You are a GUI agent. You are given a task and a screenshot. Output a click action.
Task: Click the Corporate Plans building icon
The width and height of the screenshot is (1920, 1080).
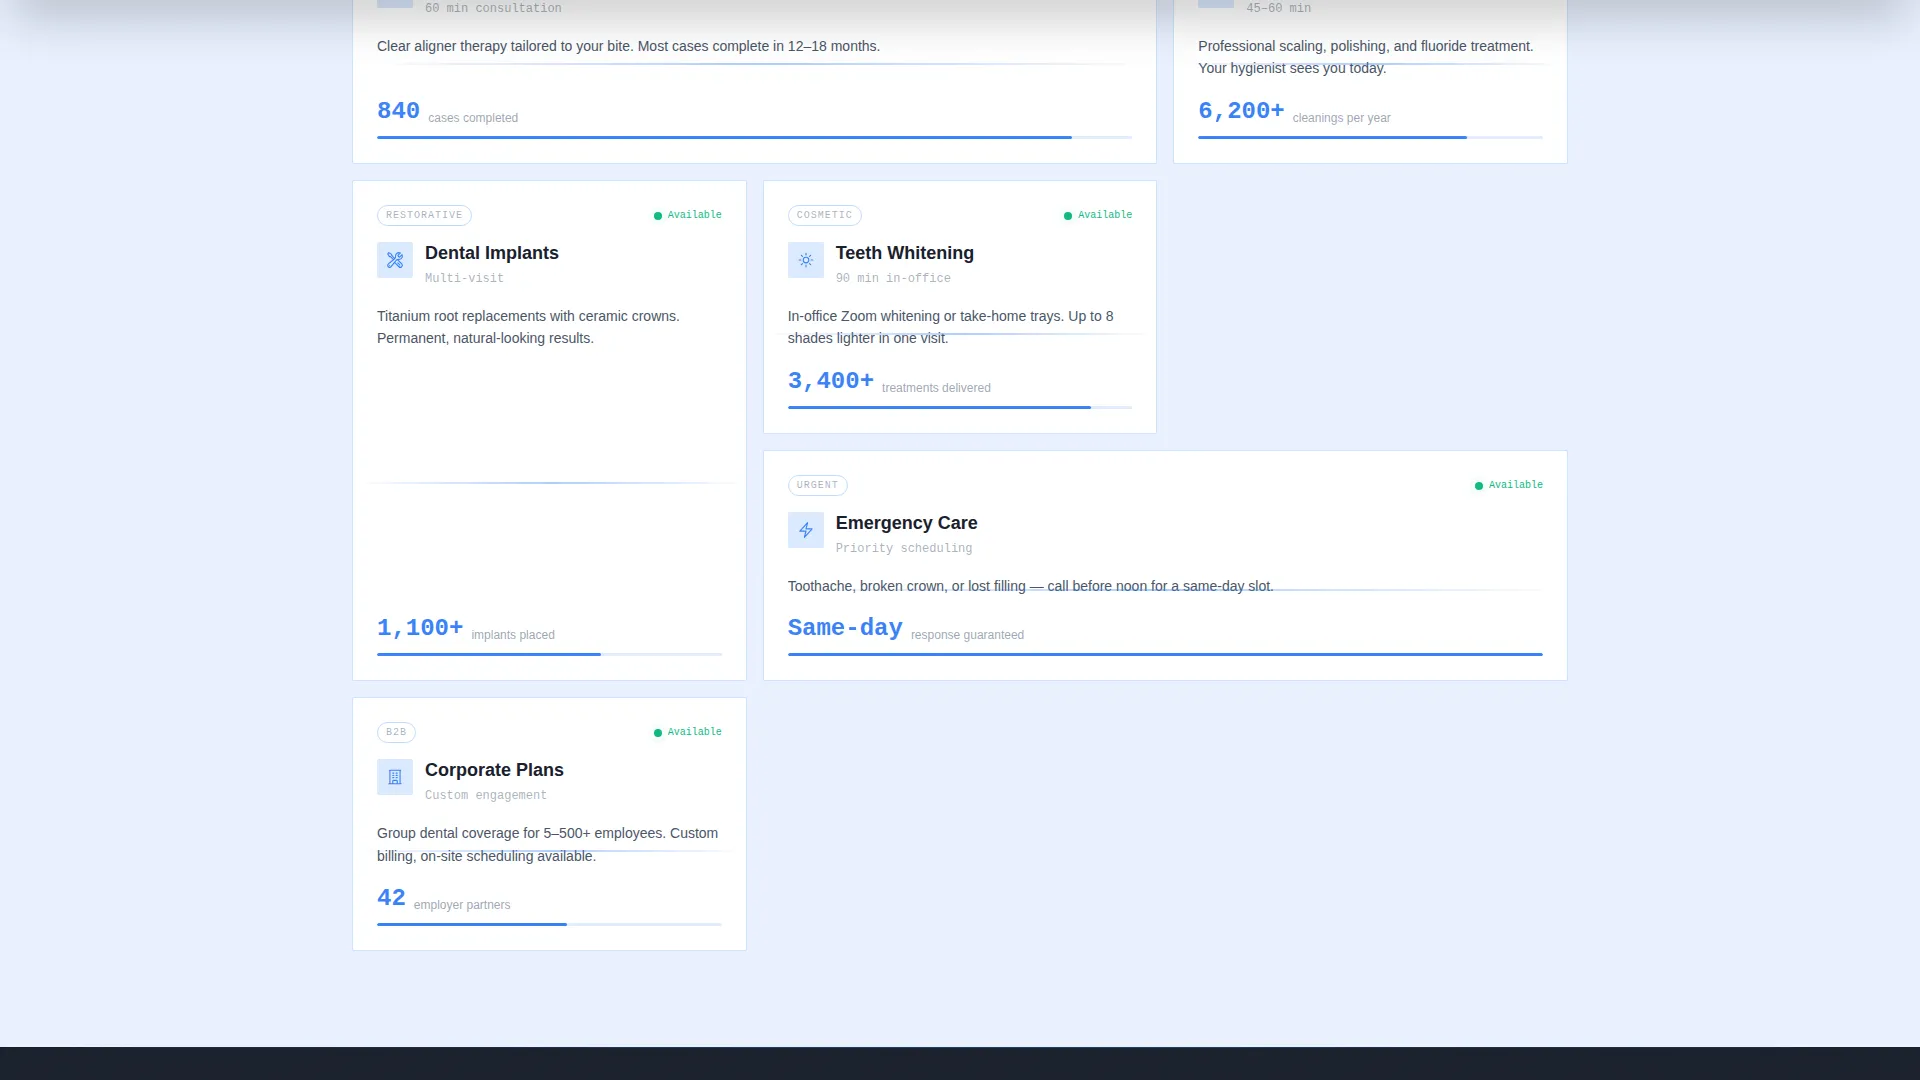395,777
